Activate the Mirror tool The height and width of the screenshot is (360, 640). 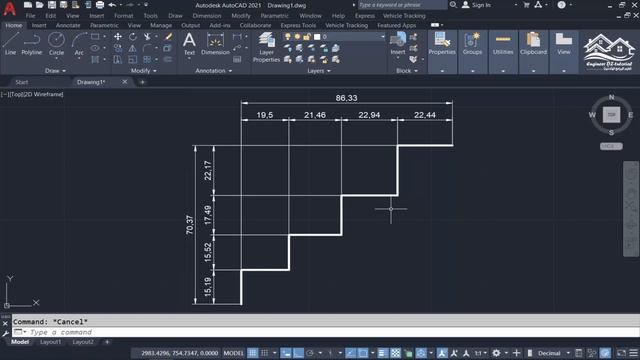pos(133,48)
